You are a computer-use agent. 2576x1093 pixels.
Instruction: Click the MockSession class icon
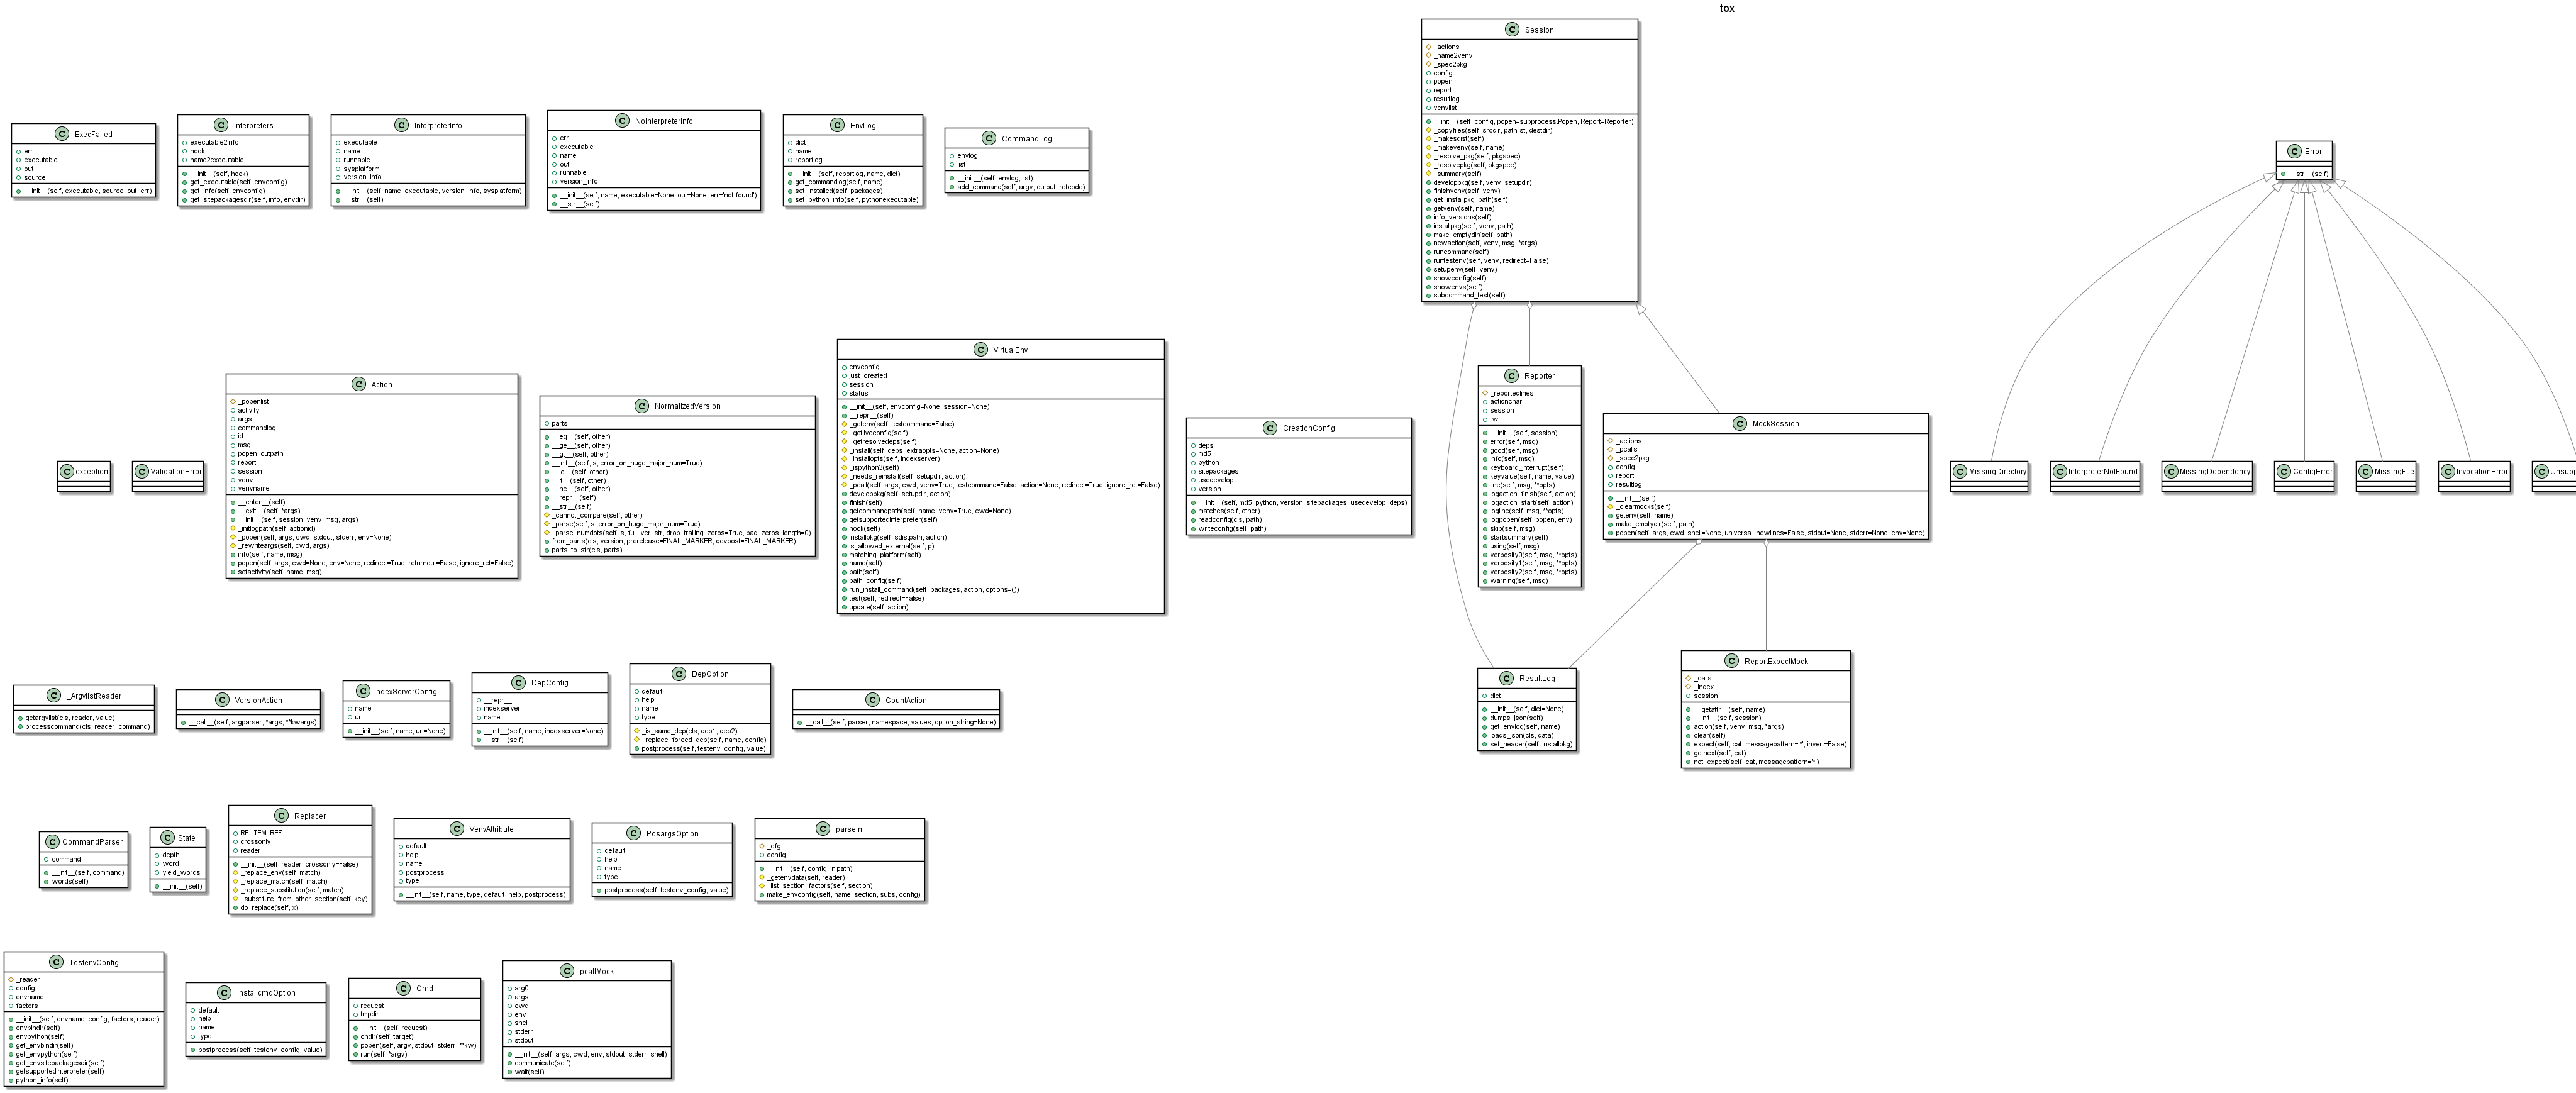1740,424
